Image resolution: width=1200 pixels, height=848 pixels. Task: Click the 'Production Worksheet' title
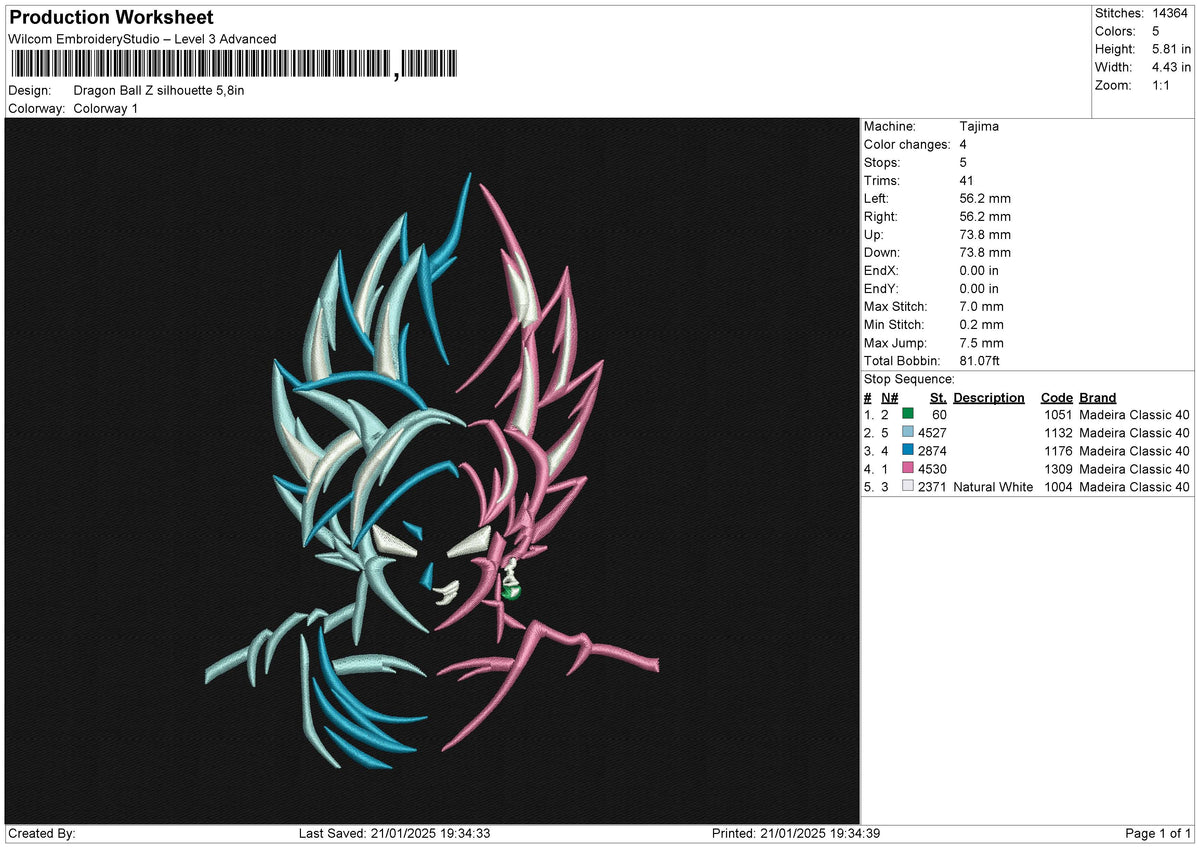tap(111, 18)
